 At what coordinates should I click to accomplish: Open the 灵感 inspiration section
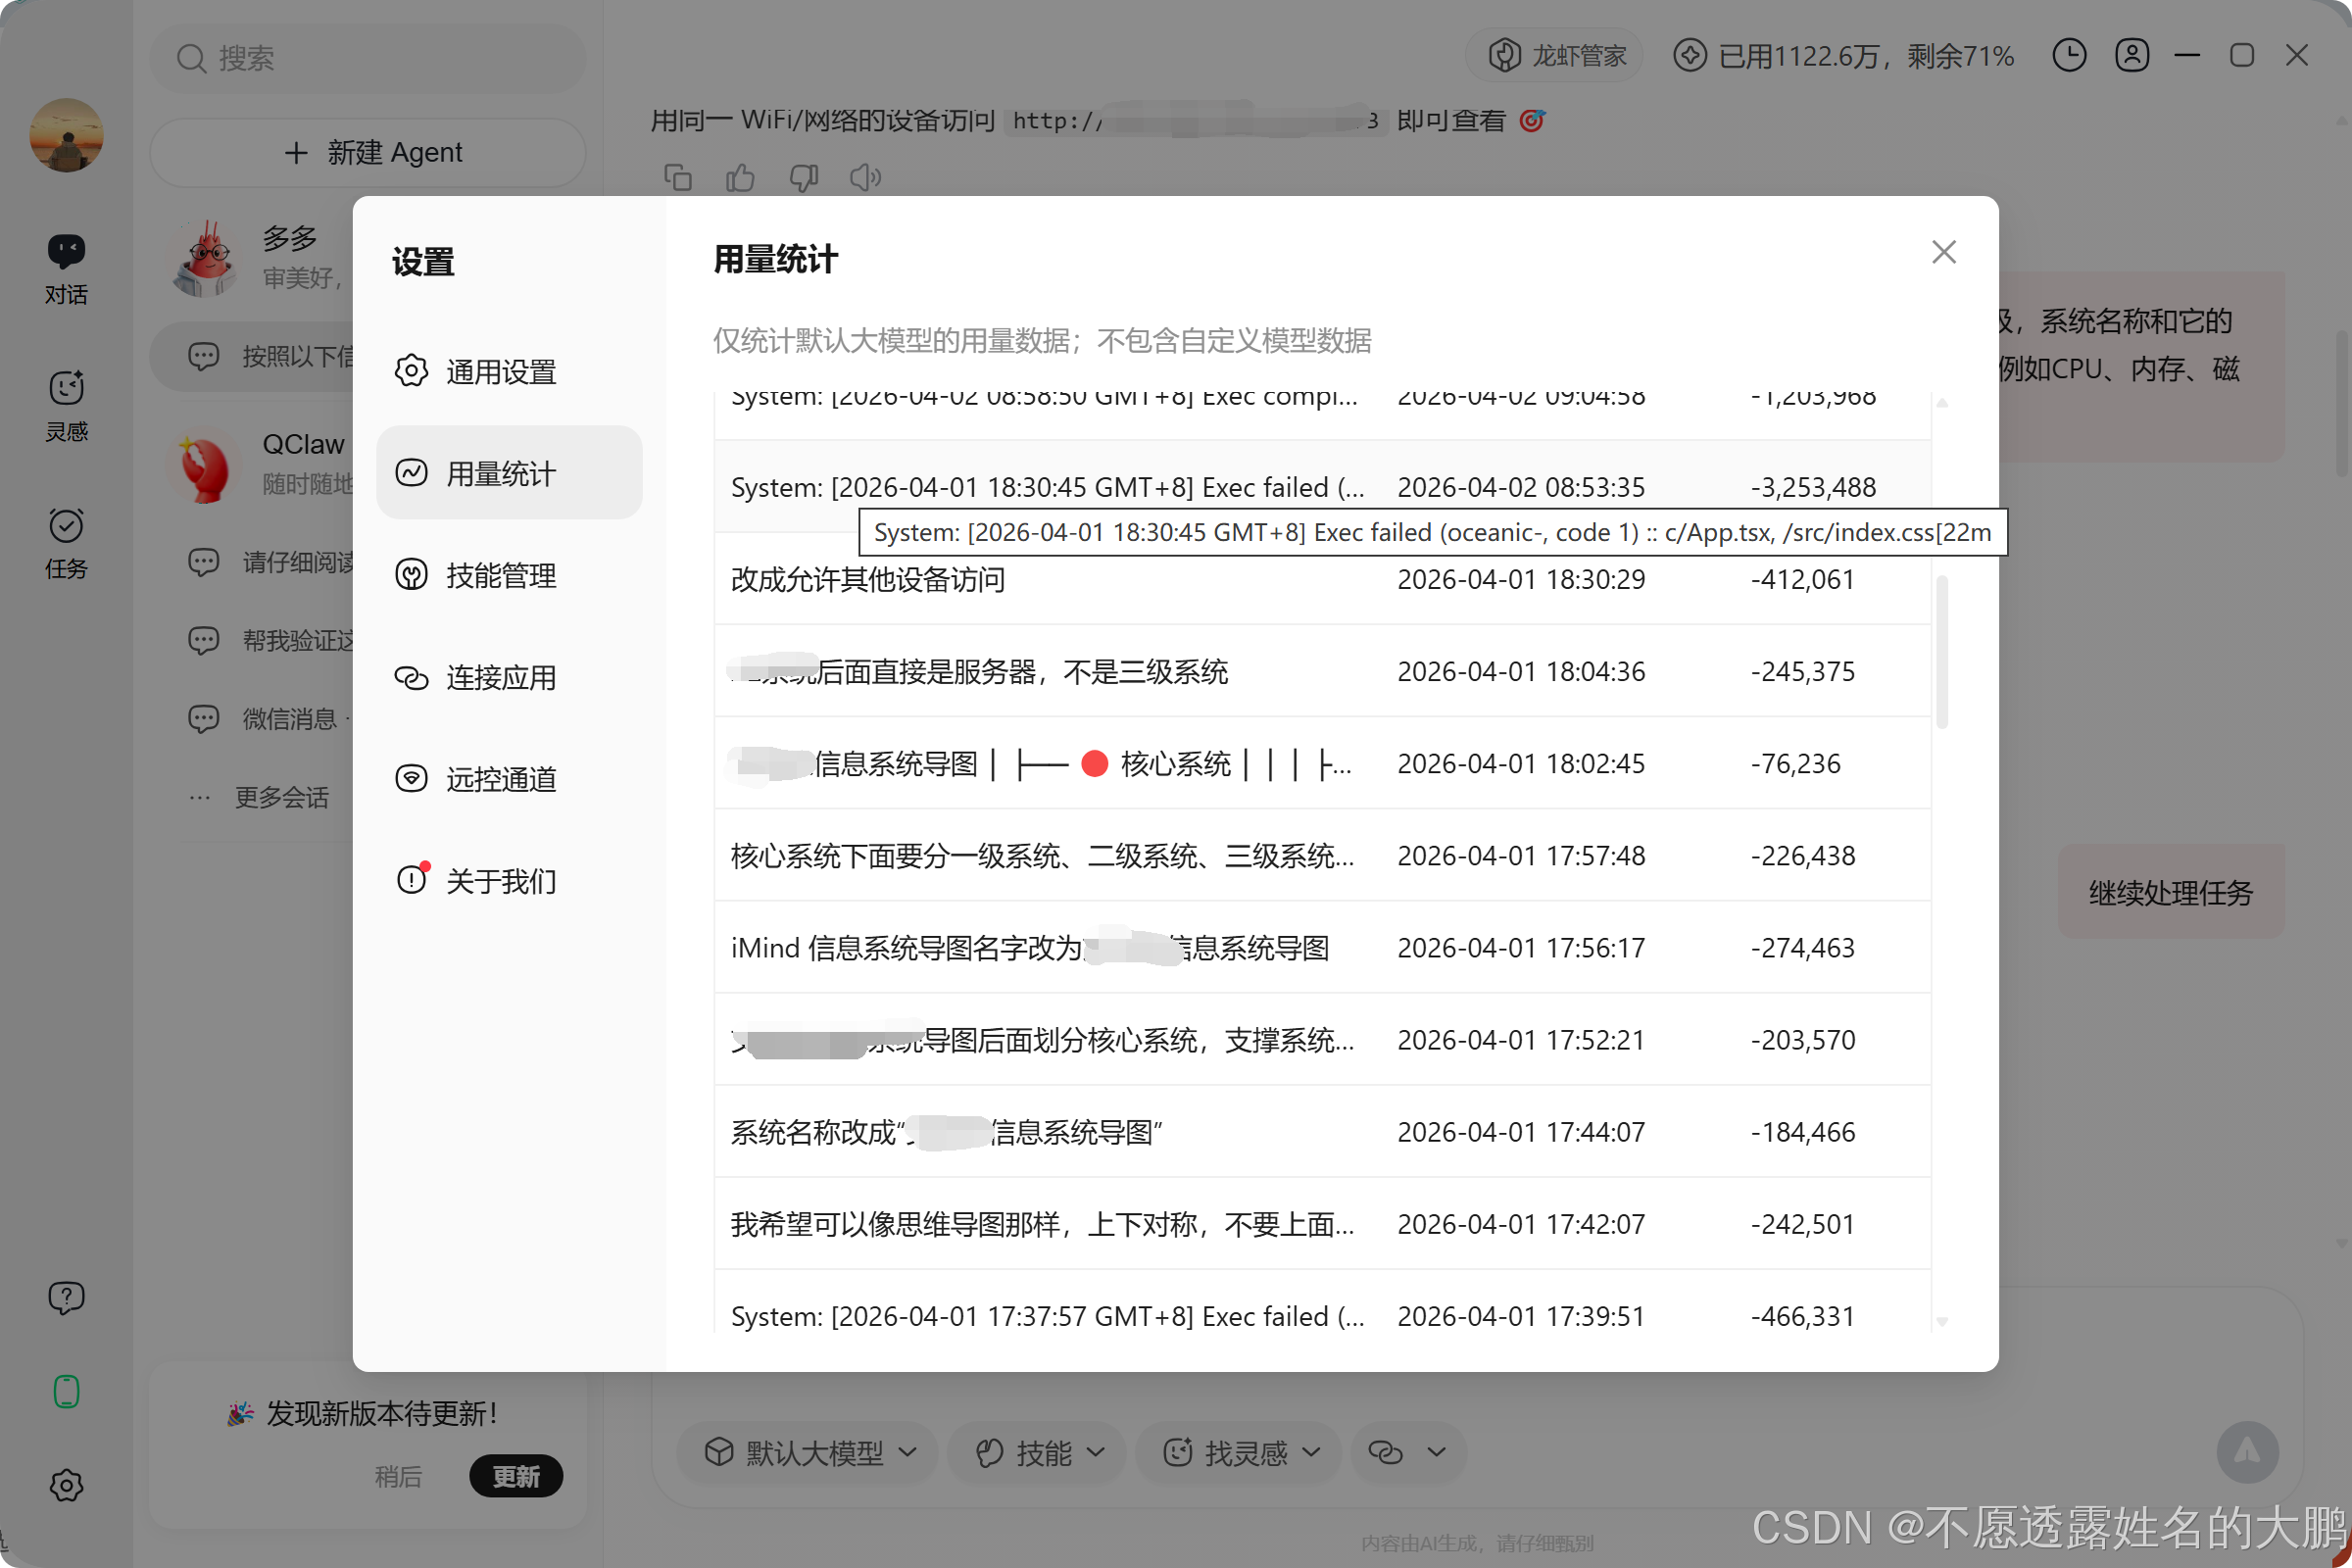pyautogui.click(x=66, y=405)
